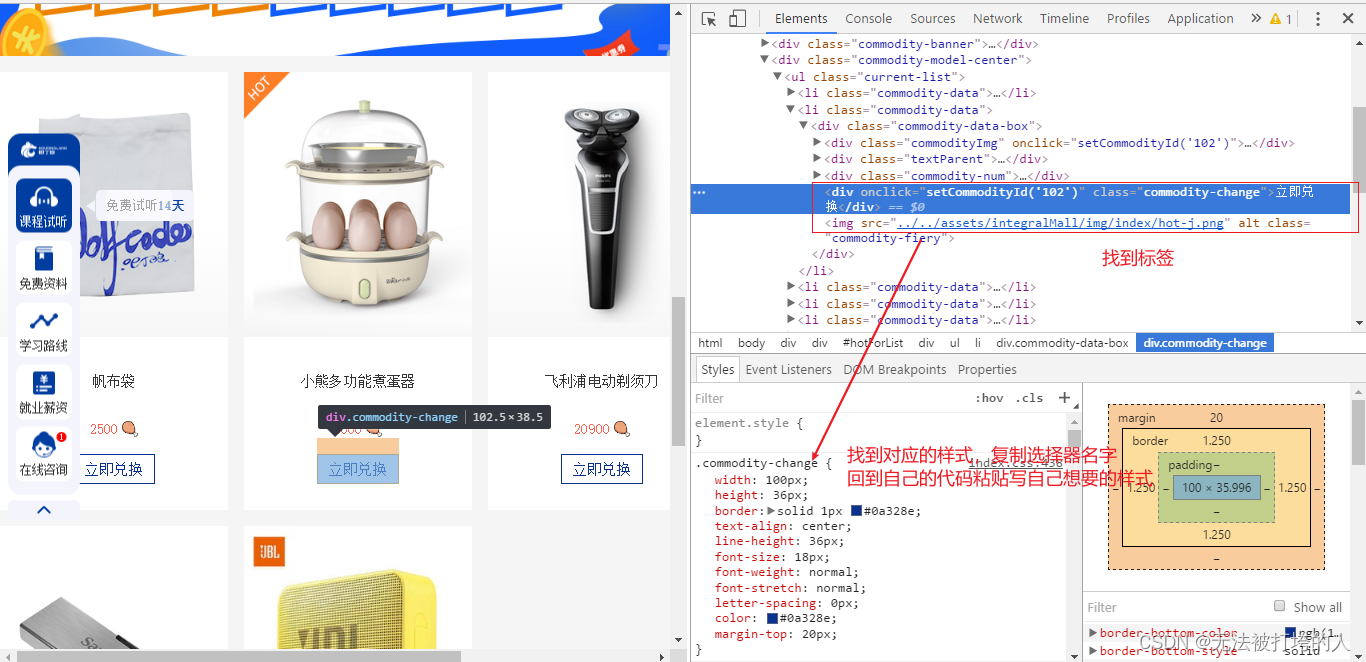
Task: Toggle the device toolbar icon
Action: (737, 19)
